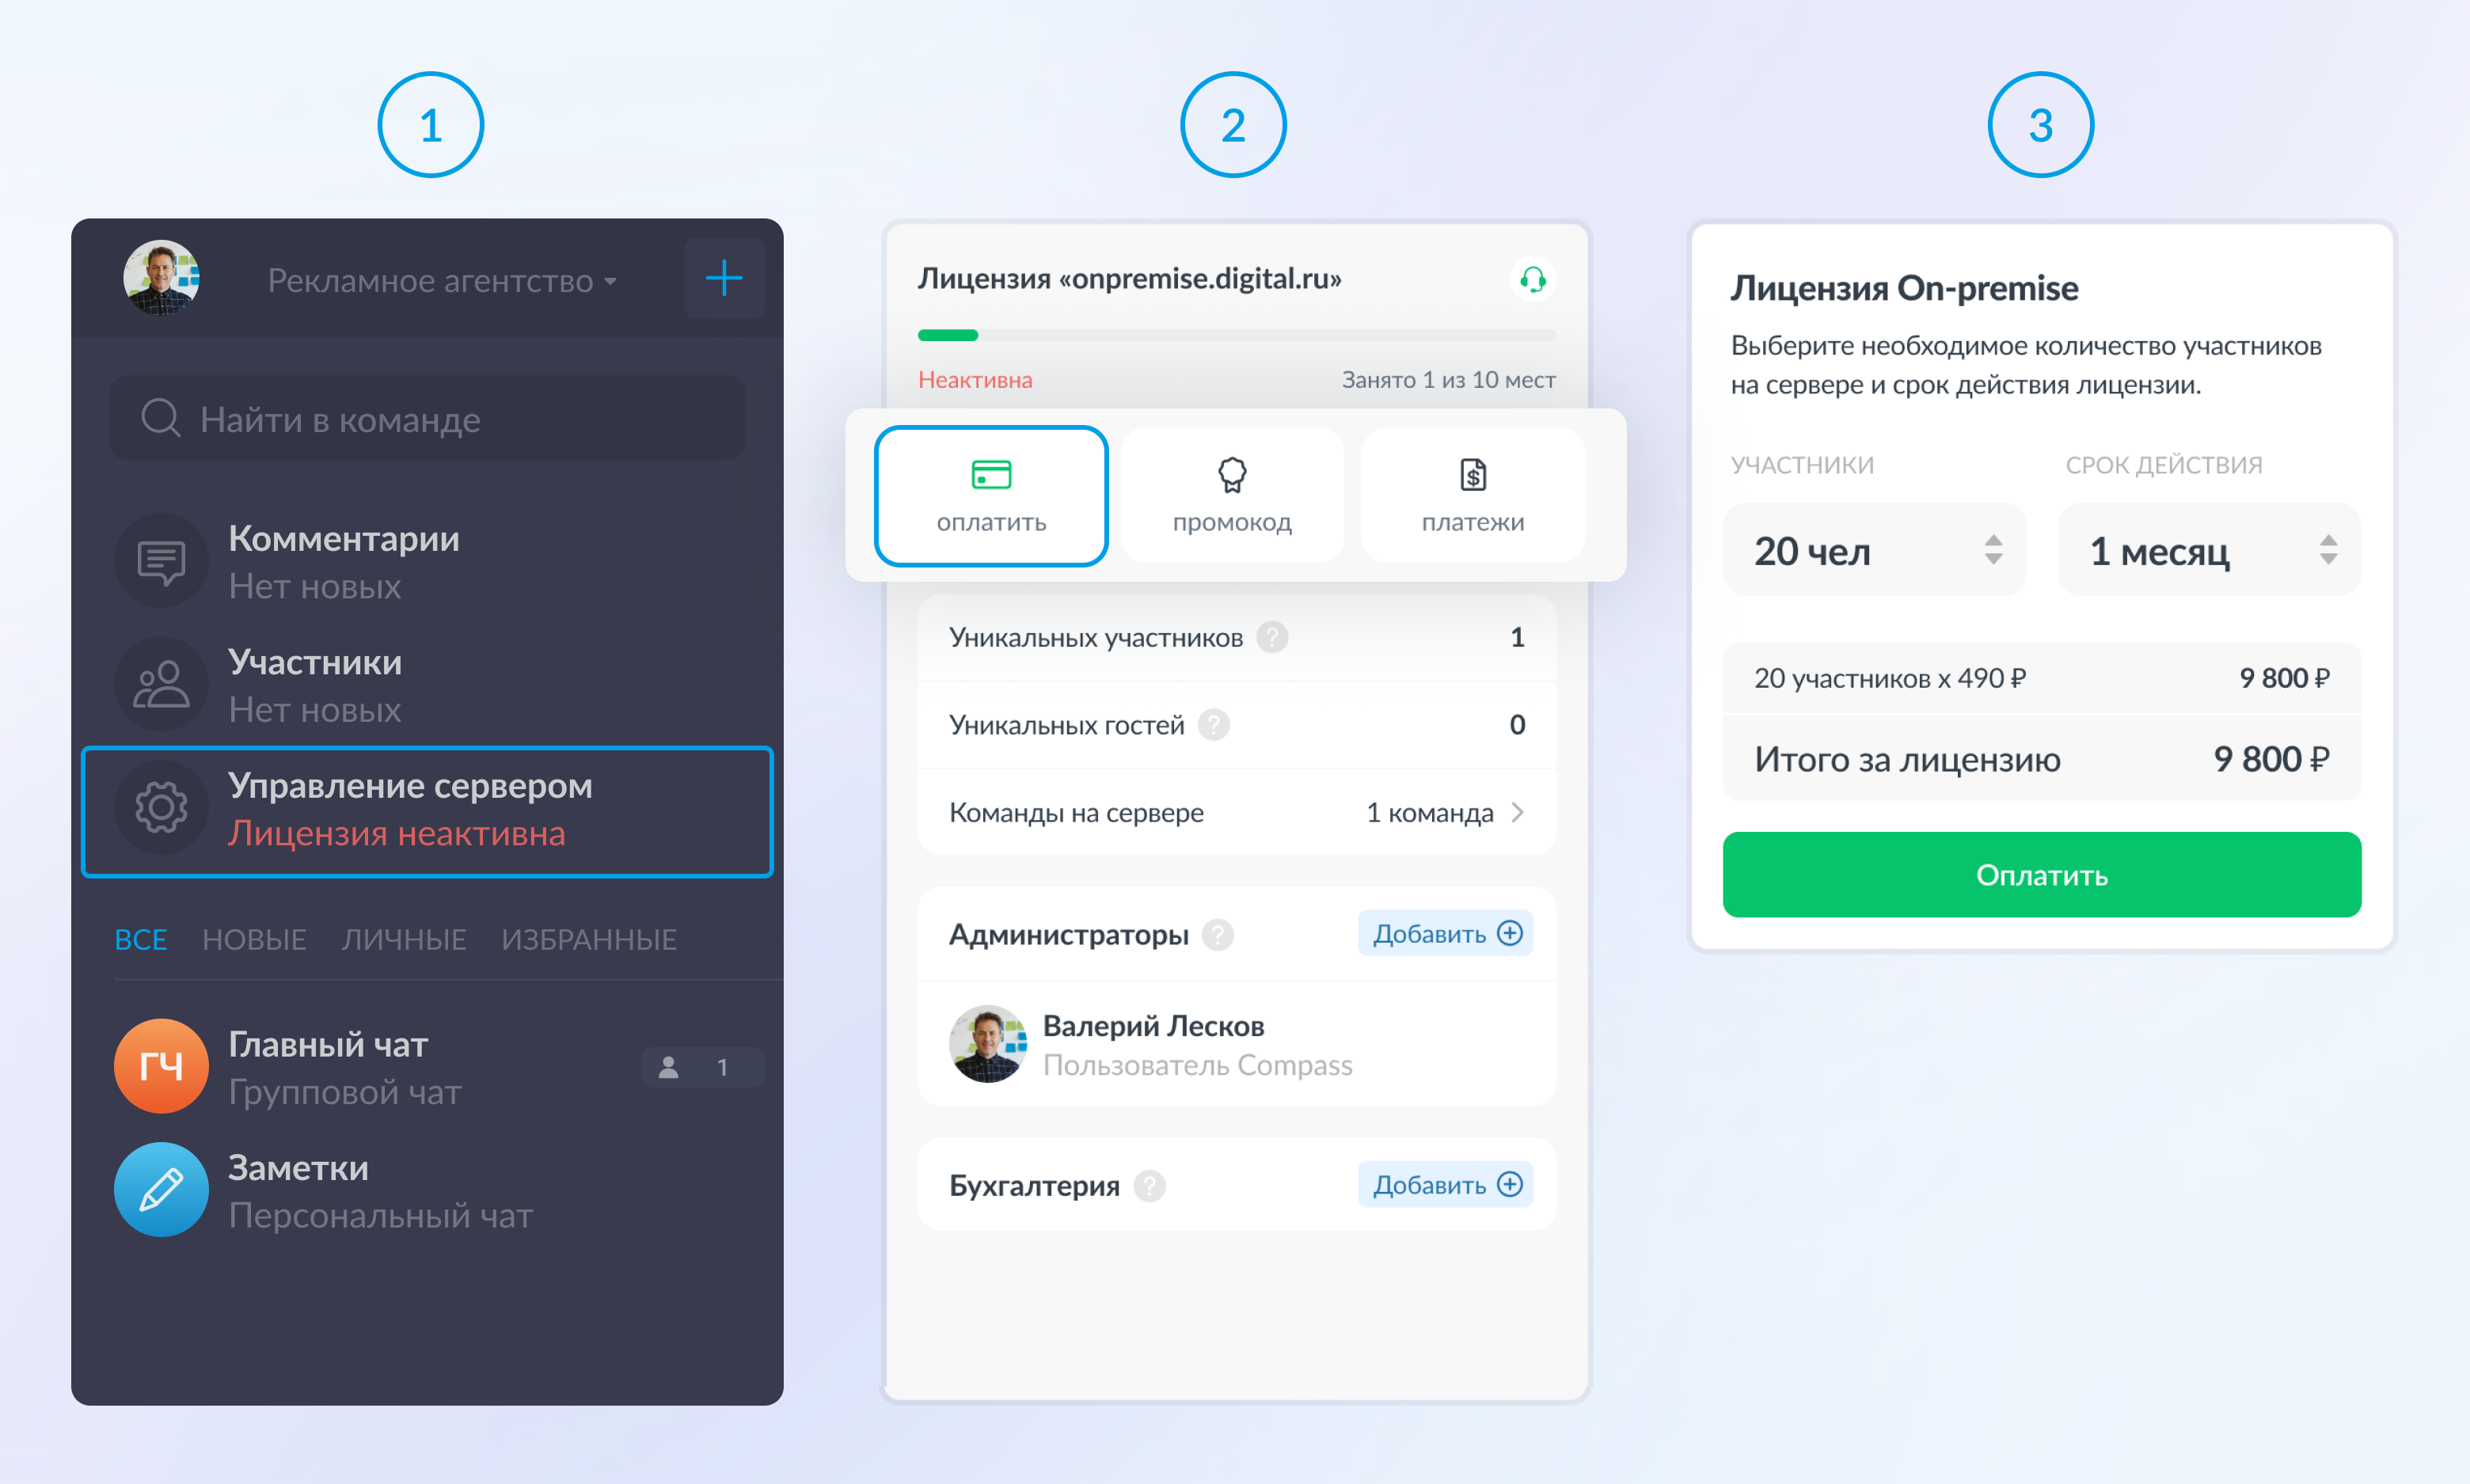Click help icon beside Уникальных участников
Screen dimensions: 2470x1484
(x=1272, y=637)
